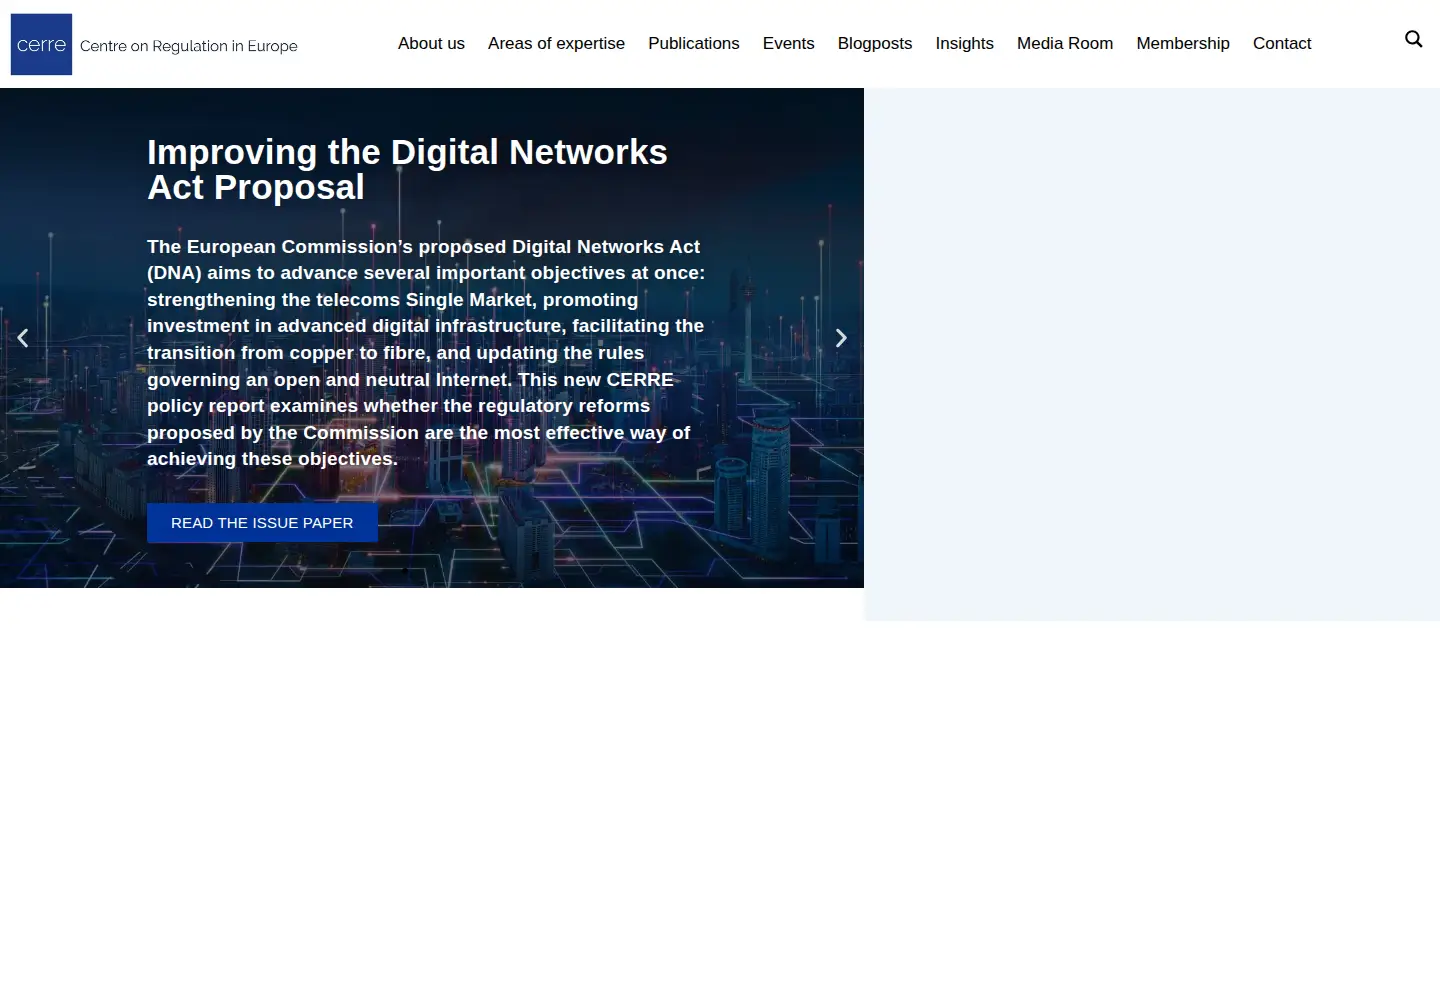Open the Improving the Digital Networks Act Proposal headline
Viewport: 1440px width, 1000px height.
[x=407, y=170]
